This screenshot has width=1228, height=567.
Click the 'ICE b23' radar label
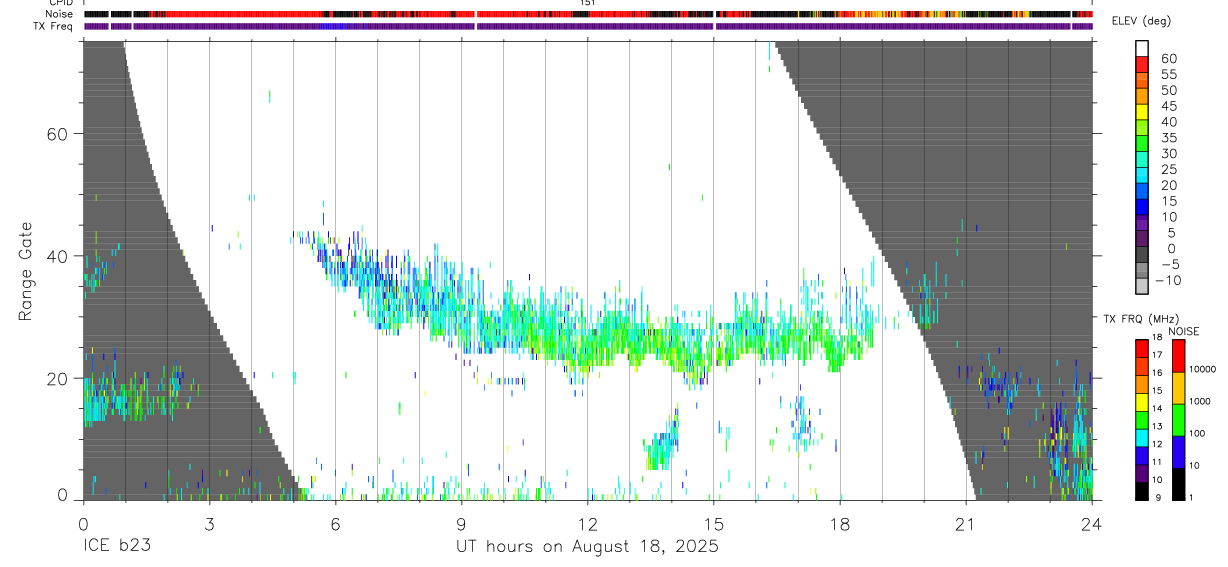coord(118,547)
